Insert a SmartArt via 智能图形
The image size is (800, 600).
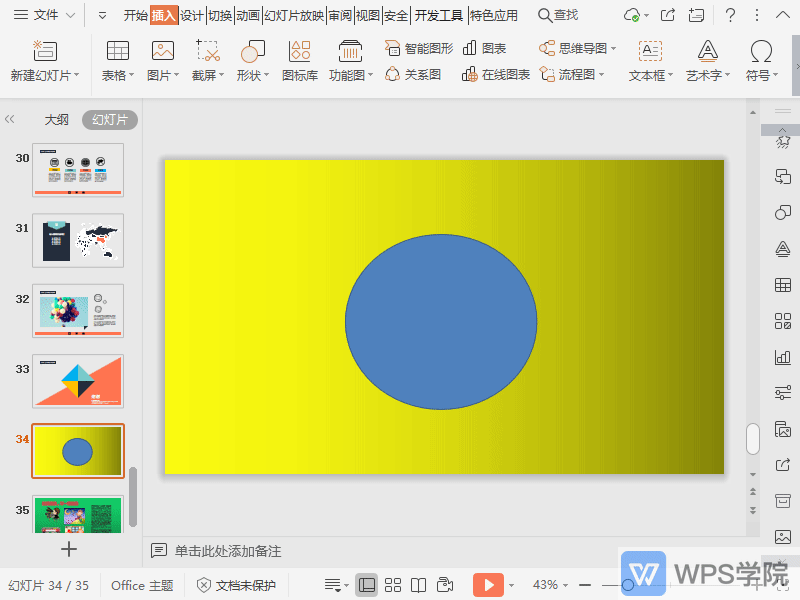click(x=419, y=47)
